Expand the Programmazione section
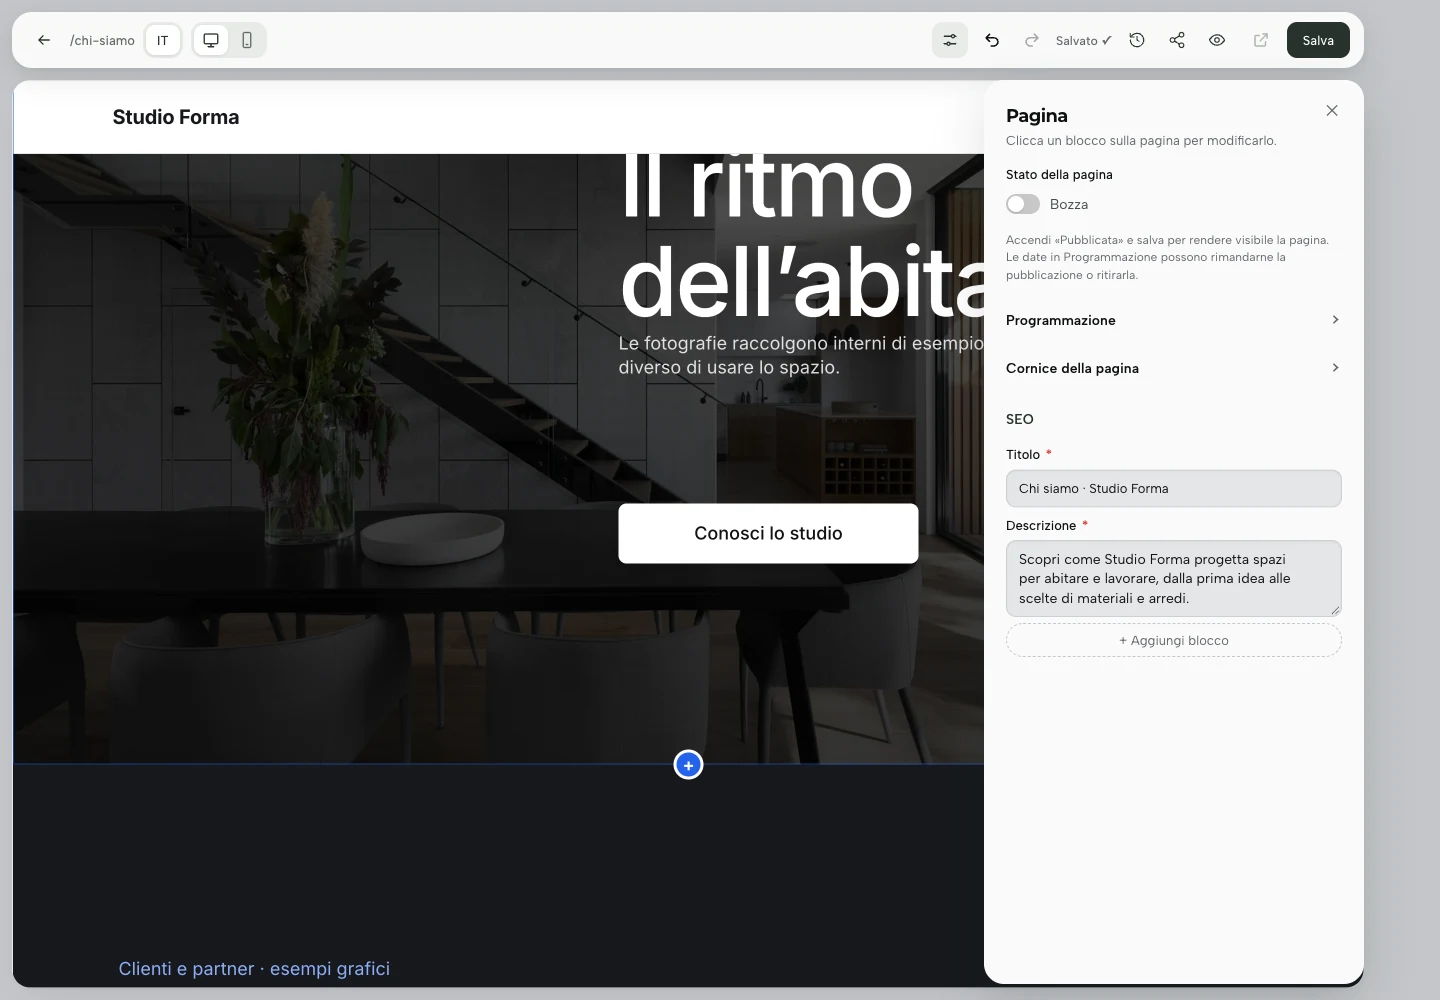This screenshot has height=1000, width=1440. click(1174, 320)
